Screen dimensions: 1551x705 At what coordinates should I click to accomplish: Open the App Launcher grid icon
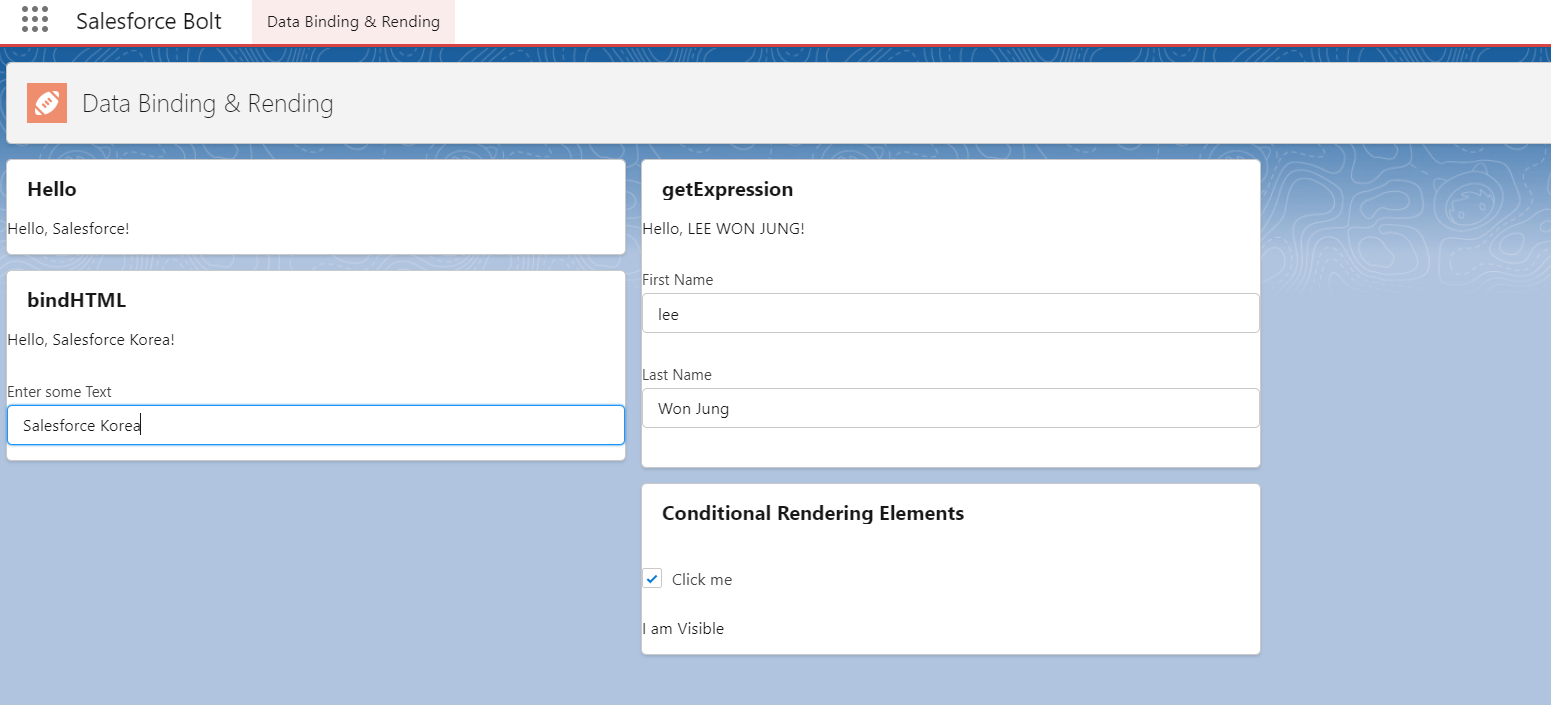pyautogui.click(x=35, y=19)
